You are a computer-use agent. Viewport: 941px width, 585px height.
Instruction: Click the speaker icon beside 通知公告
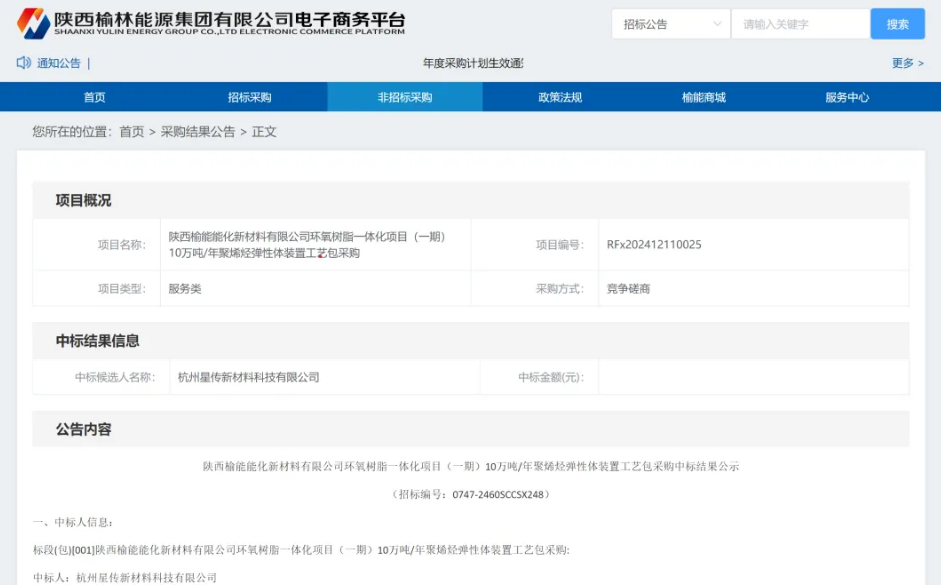coord(23,62)
